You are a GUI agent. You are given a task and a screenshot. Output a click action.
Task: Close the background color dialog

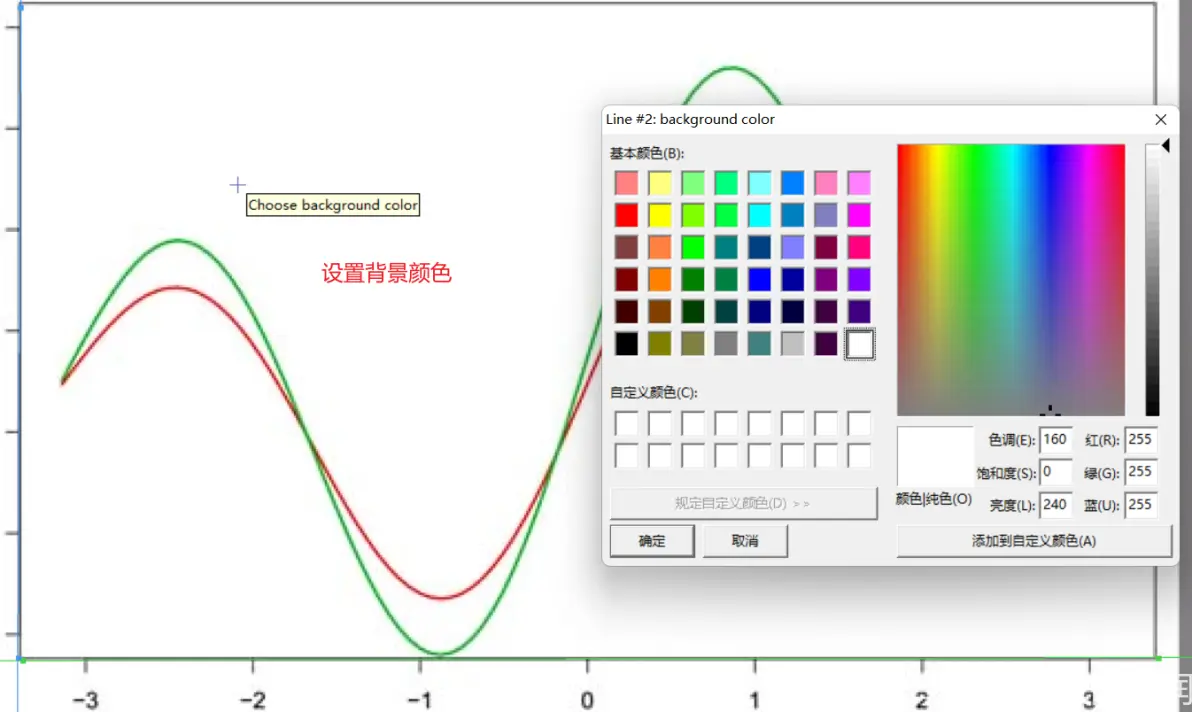tap(1160, 119)
